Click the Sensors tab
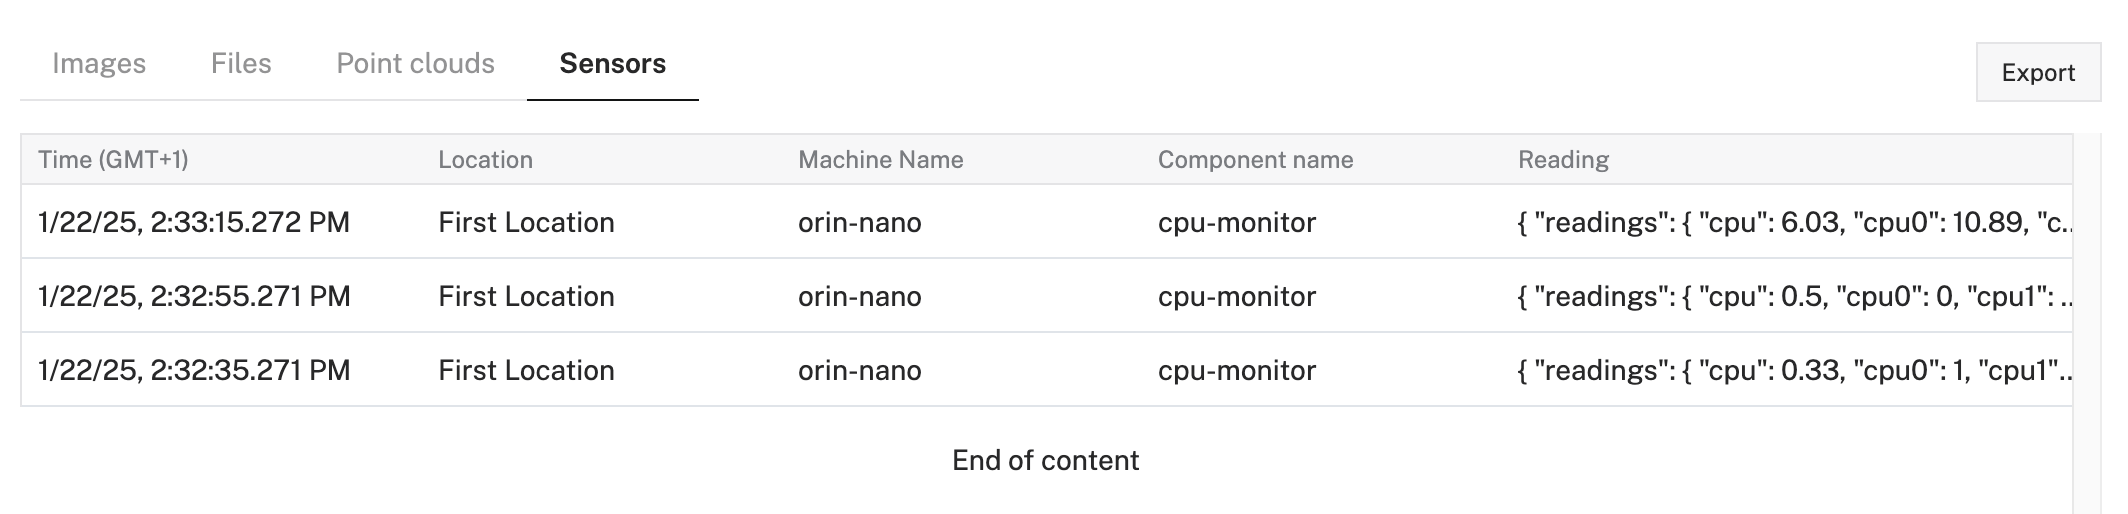The width and height of the screenshot is (2128, 514). click(612, 64)
